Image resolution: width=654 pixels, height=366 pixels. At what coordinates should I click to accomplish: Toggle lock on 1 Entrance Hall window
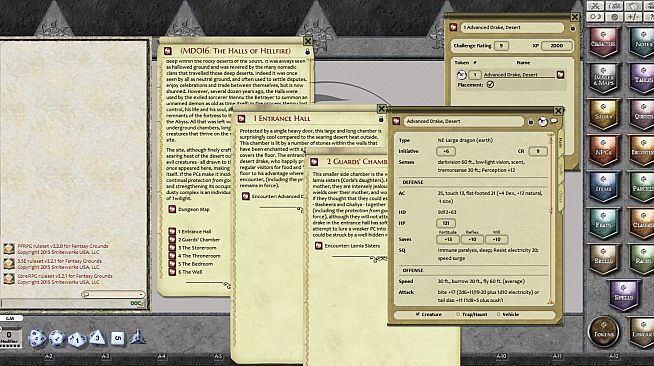(381, 119)
